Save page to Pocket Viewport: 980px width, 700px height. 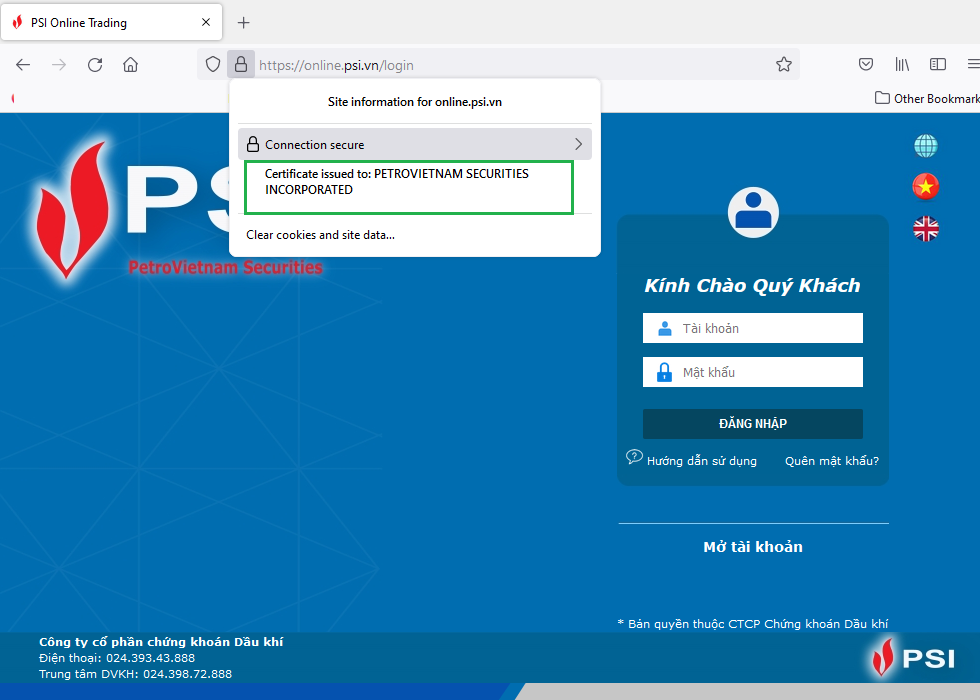click(x=866, y=64)
